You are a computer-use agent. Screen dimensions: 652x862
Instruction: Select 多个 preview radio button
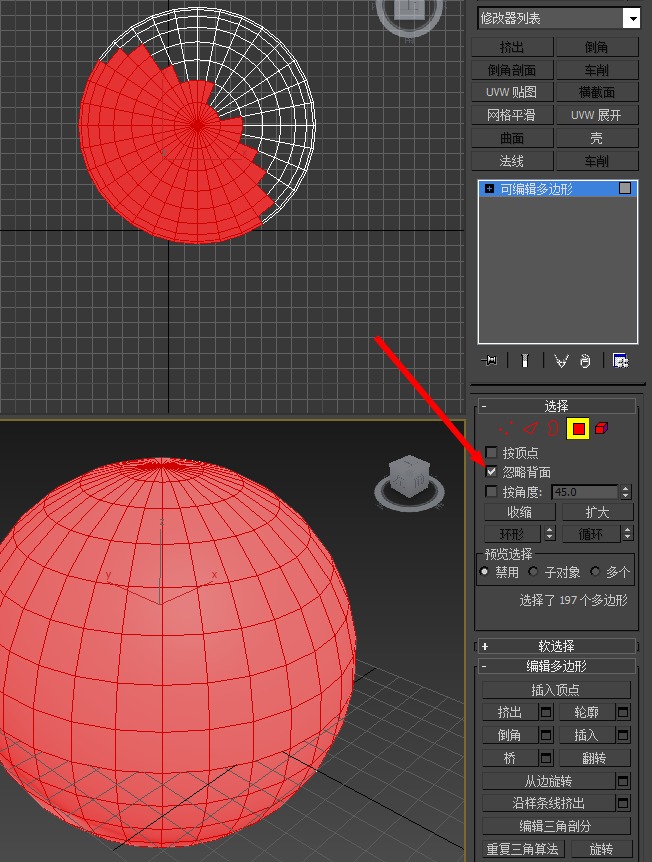(595, 572)
